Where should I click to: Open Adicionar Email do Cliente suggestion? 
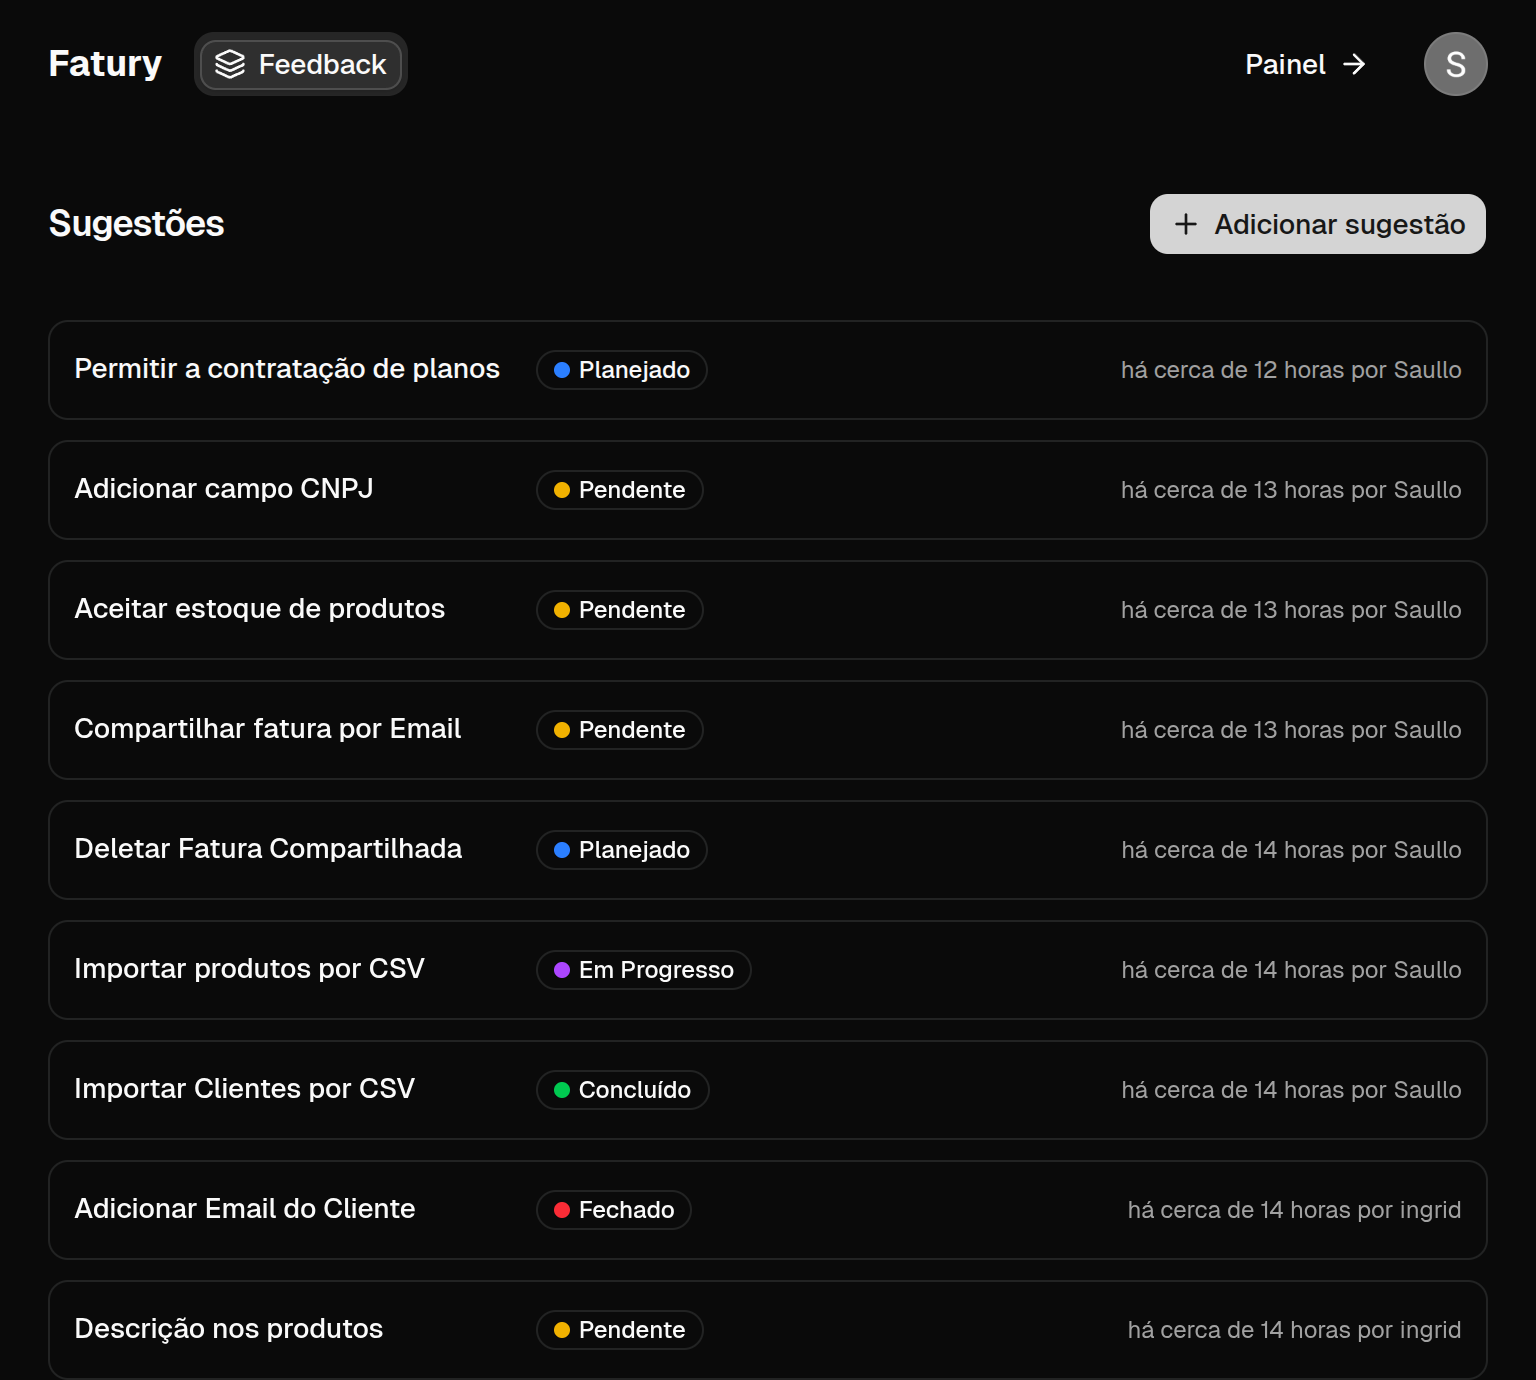coord(245,1209)
